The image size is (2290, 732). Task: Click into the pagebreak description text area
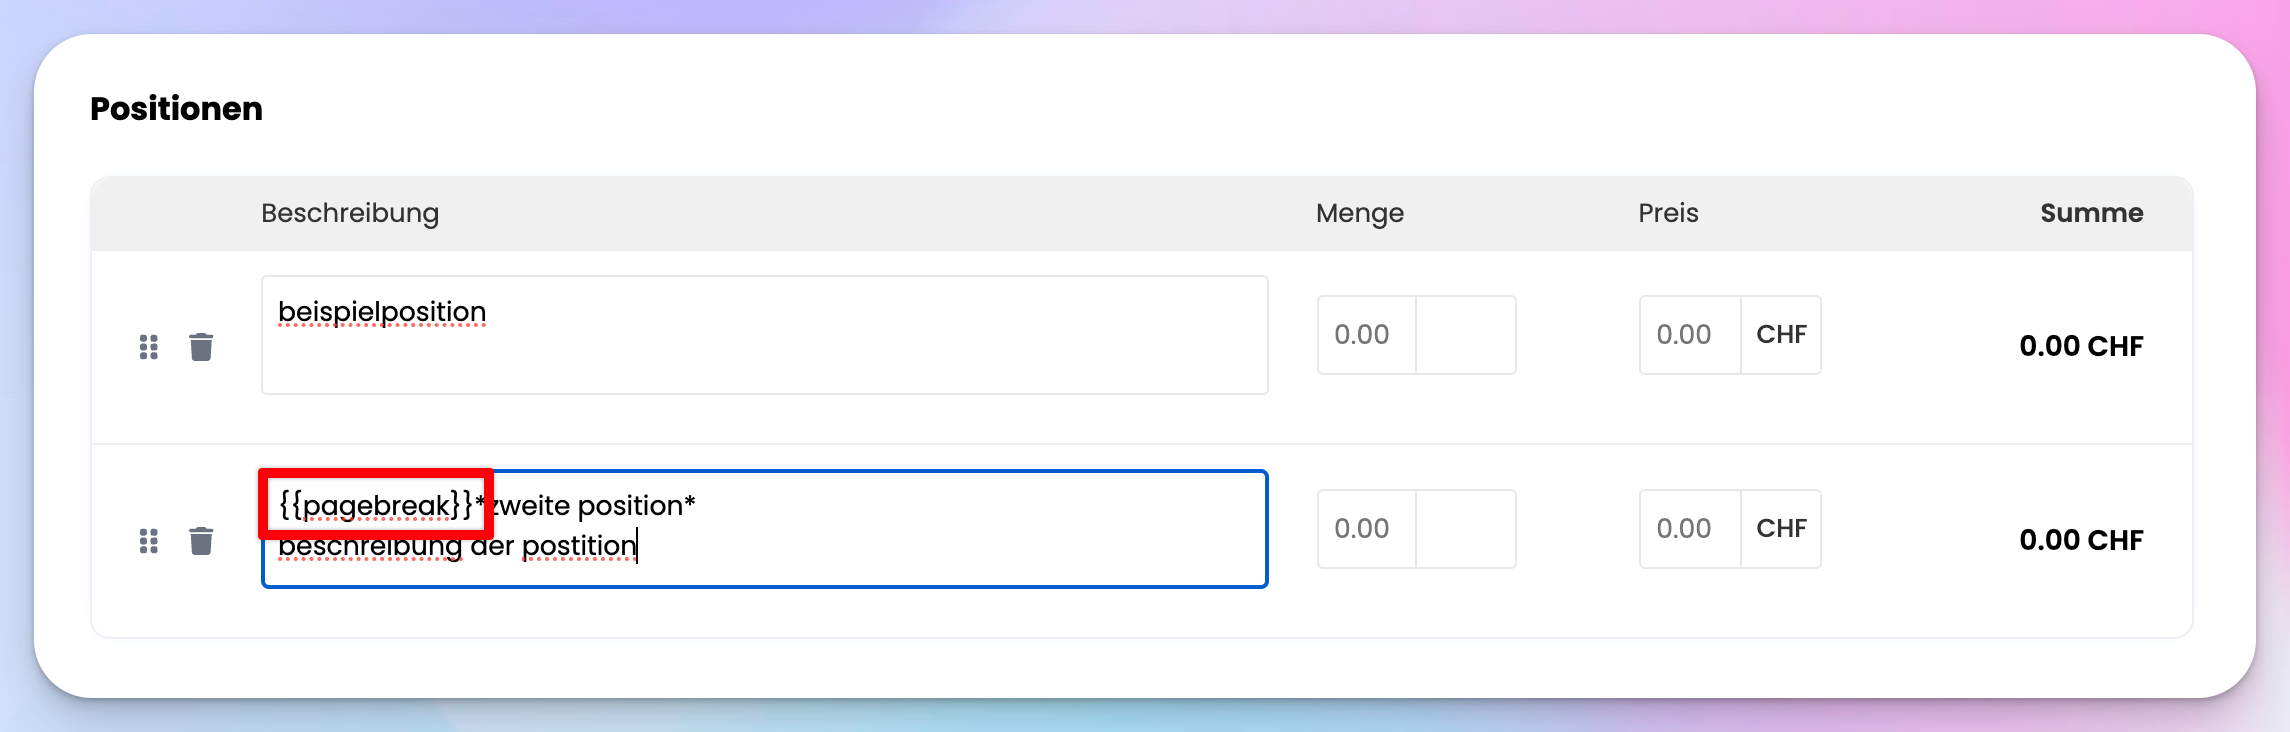tap(765, 529)
